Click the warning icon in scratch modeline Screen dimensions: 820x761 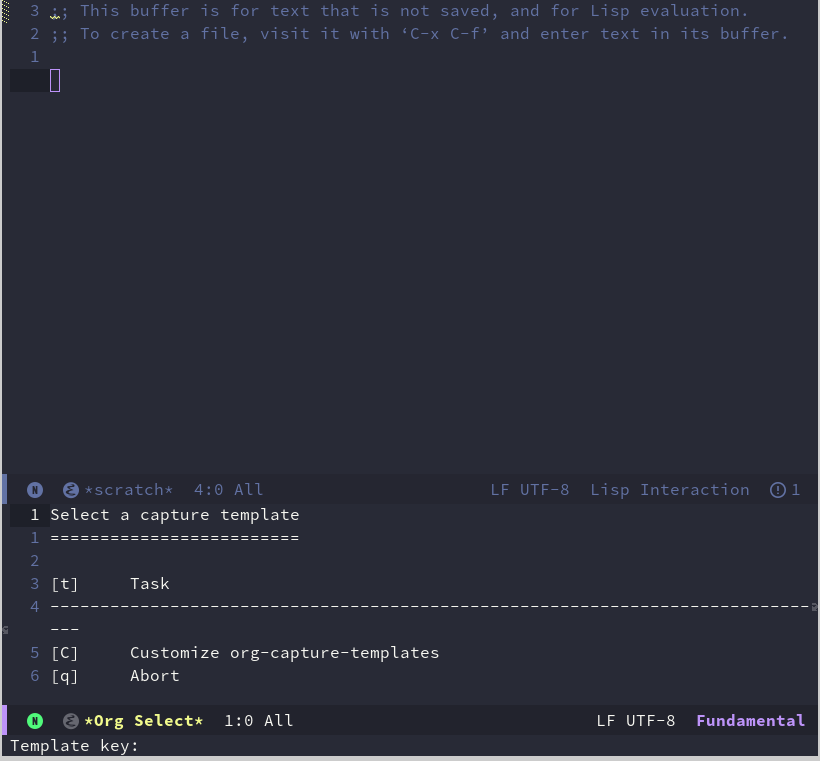[x=778, y=490]
